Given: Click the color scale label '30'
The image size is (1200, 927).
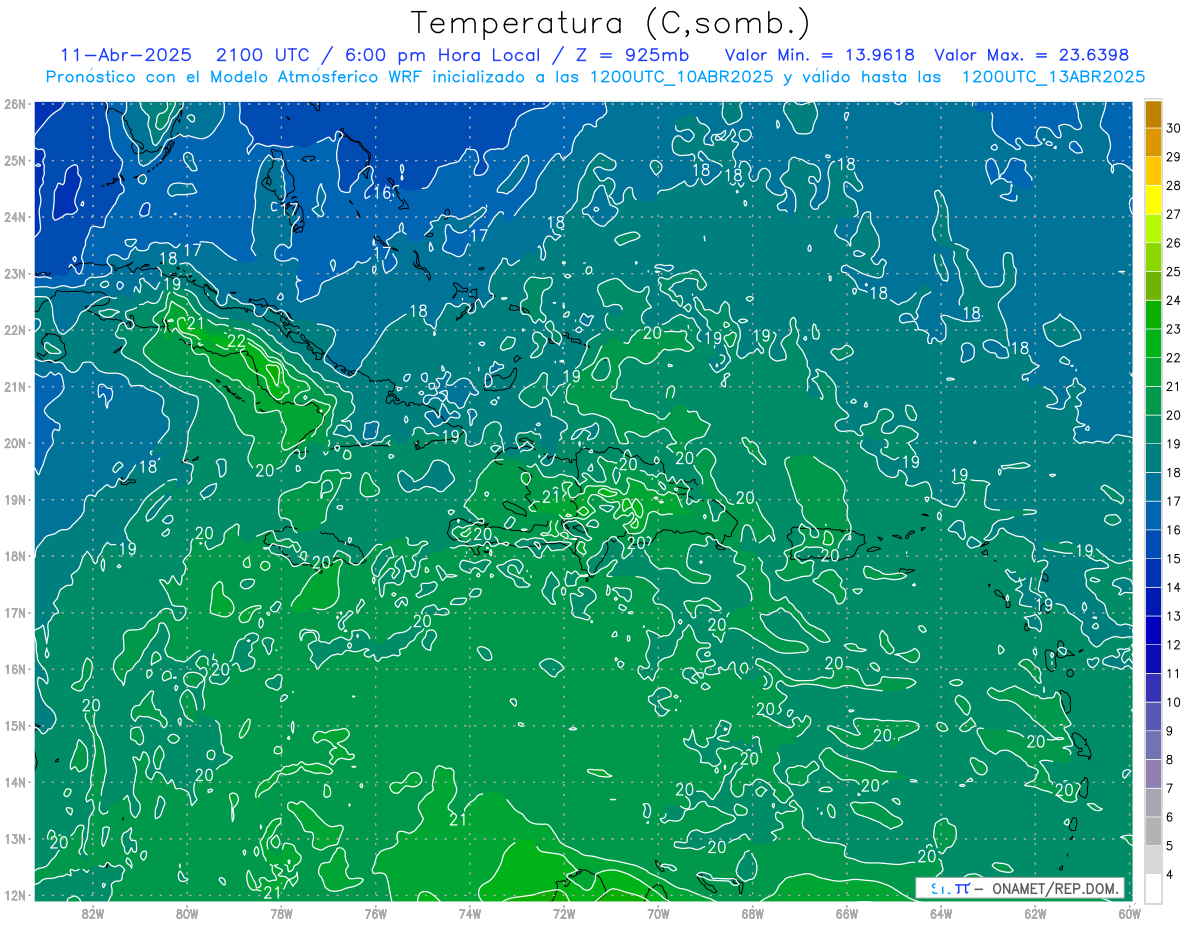Looking at the screenshot, I should pyautogui.click(x=1174, y=128).
